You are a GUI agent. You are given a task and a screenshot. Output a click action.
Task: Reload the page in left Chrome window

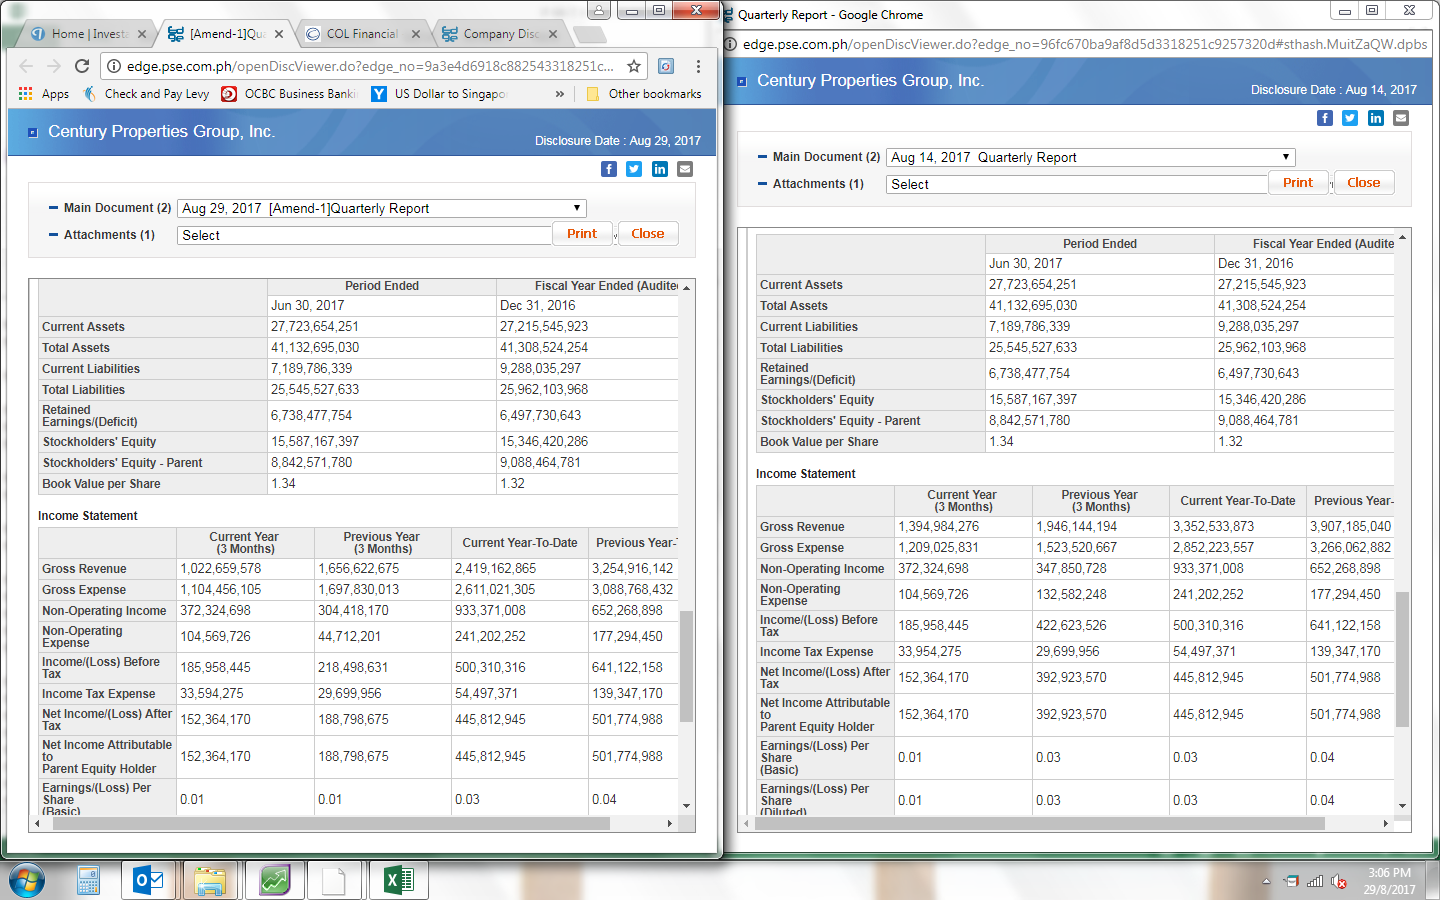pos(82,66)
